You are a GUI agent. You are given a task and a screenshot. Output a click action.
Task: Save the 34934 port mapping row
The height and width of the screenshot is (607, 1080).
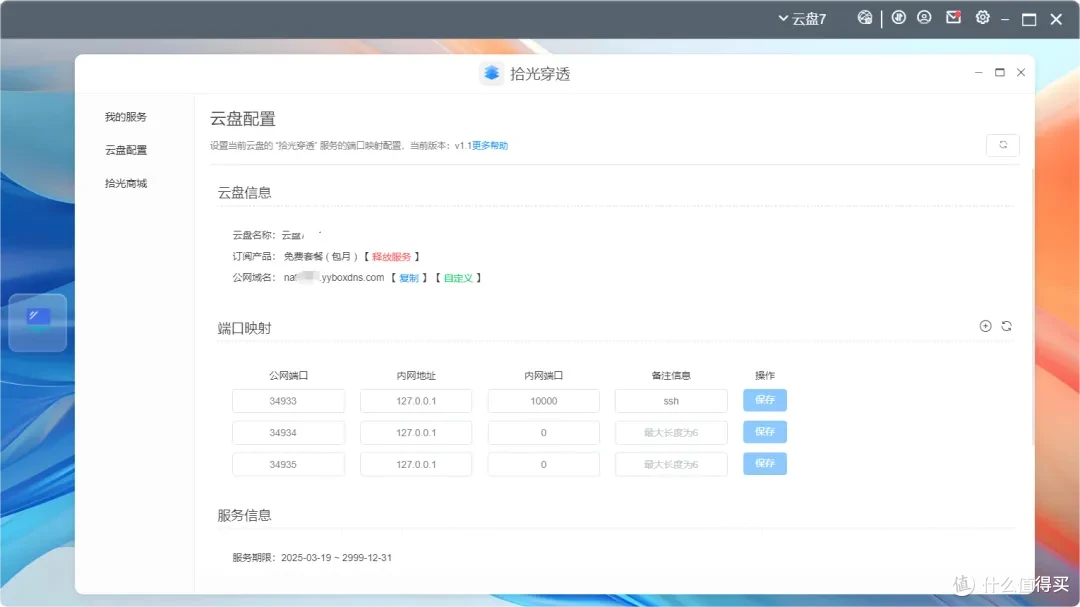765,432
